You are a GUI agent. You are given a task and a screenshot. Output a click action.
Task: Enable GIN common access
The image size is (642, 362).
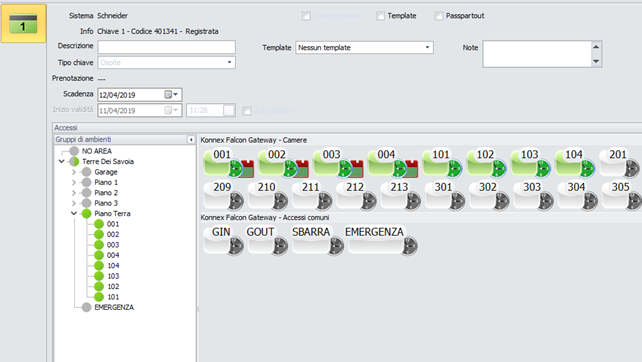224,240
